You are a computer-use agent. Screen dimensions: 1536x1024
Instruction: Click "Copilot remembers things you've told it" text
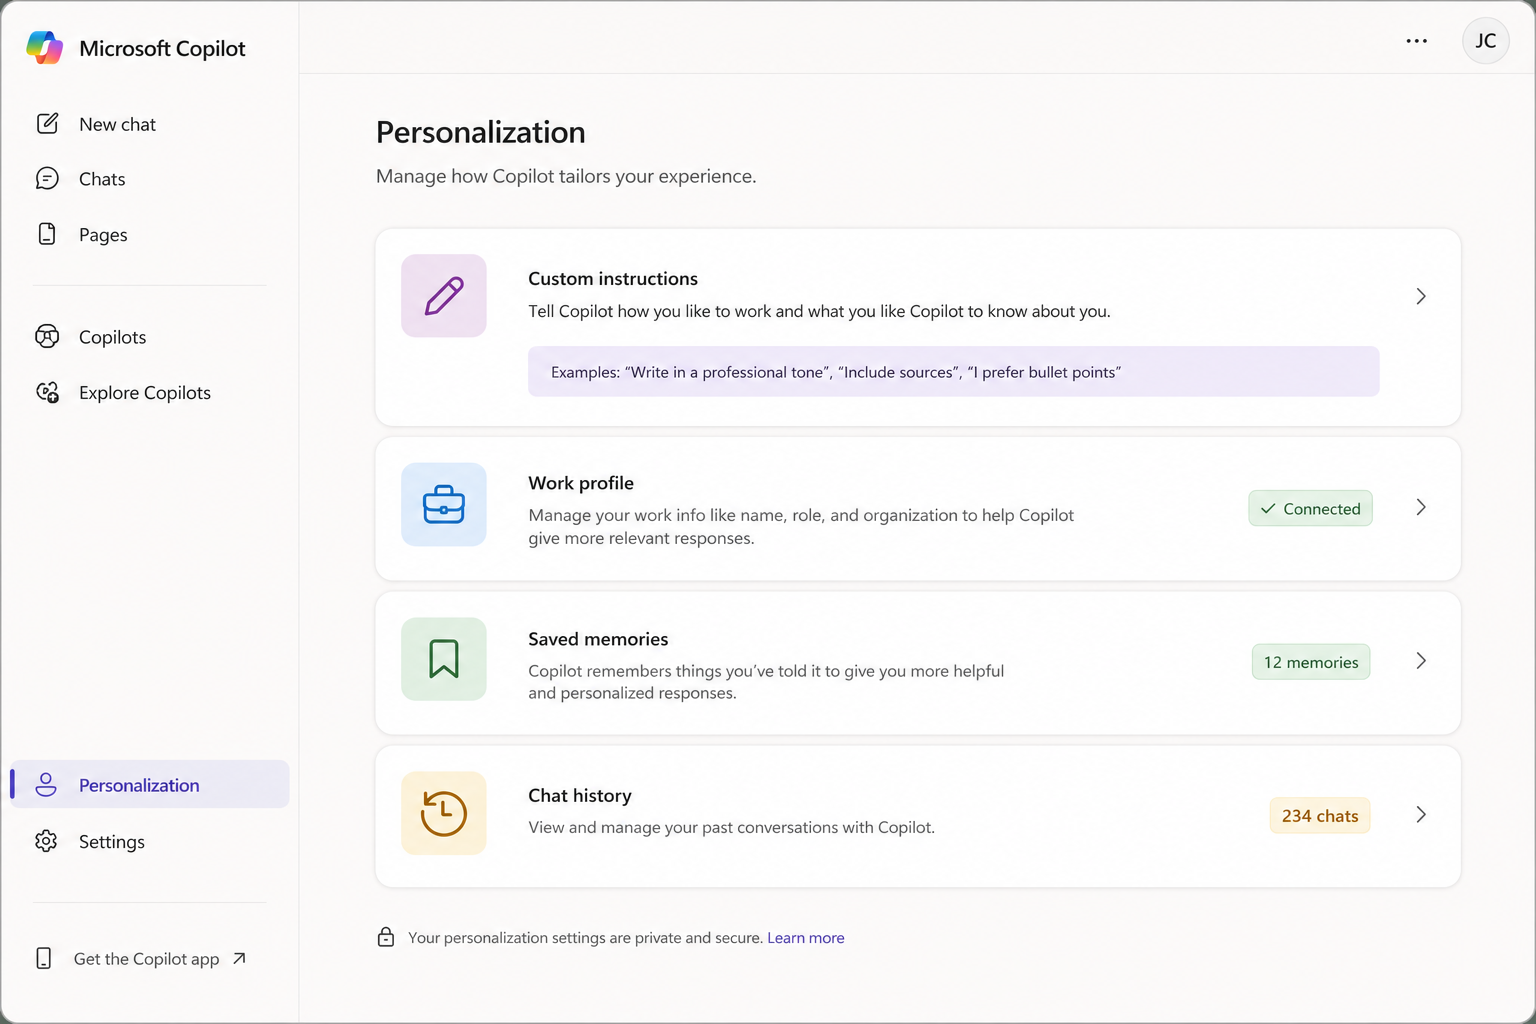click(x=766, y=682)
